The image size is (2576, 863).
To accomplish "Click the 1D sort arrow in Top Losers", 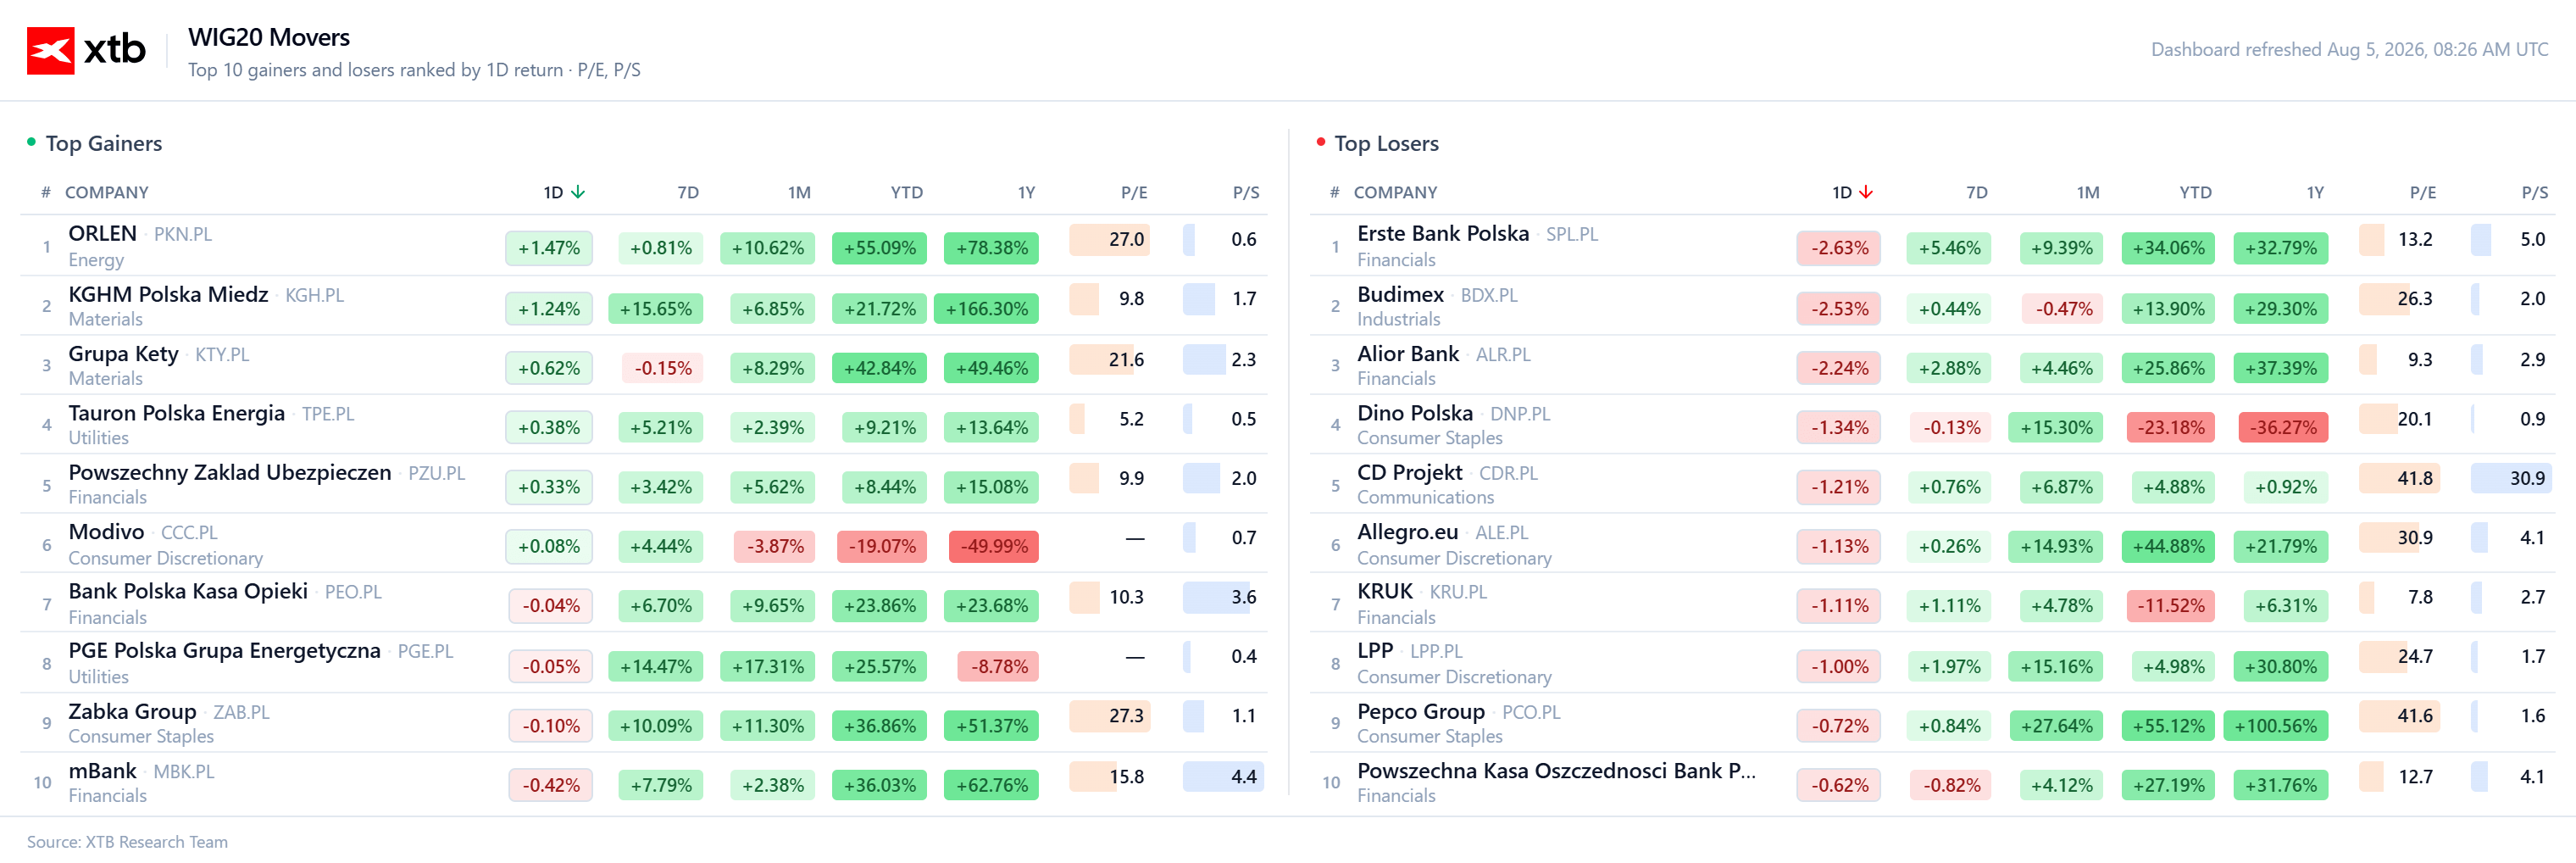I will tap(1866, 192).
